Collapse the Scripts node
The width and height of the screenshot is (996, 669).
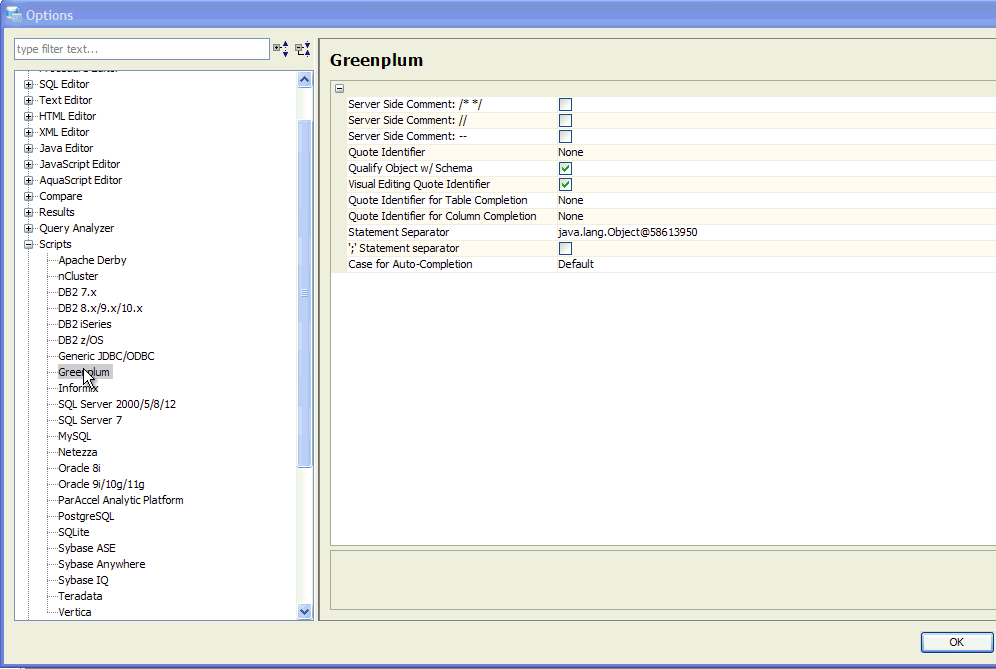click(28, 244)
